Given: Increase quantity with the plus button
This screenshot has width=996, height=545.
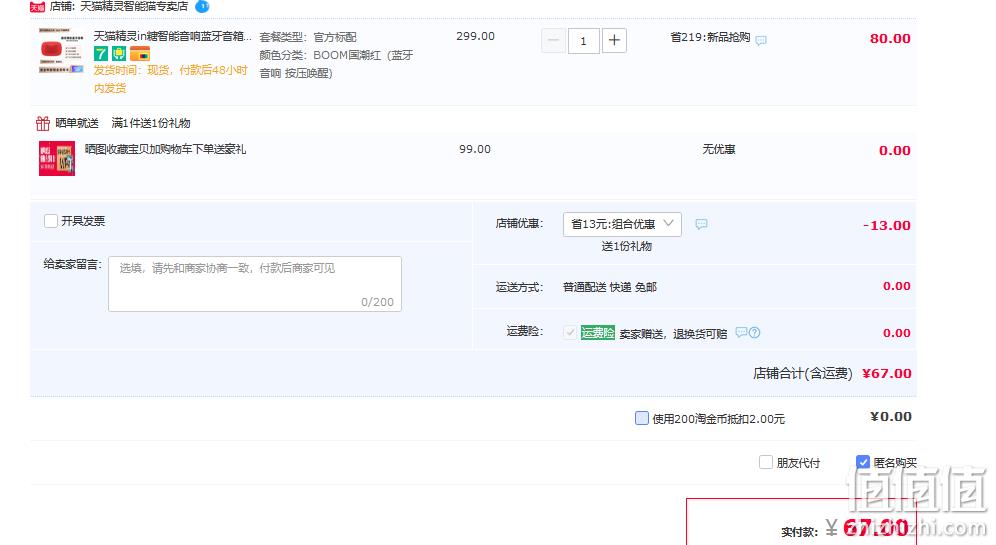Looking at the screenshot, I should [614, 41].
